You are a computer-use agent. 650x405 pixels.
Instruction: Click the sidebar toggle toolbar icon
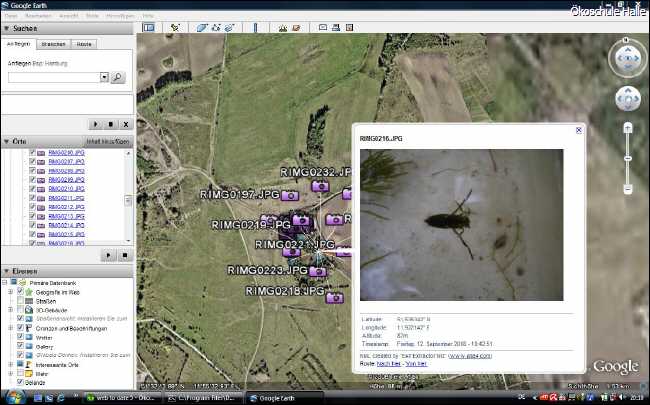(148, 27)
